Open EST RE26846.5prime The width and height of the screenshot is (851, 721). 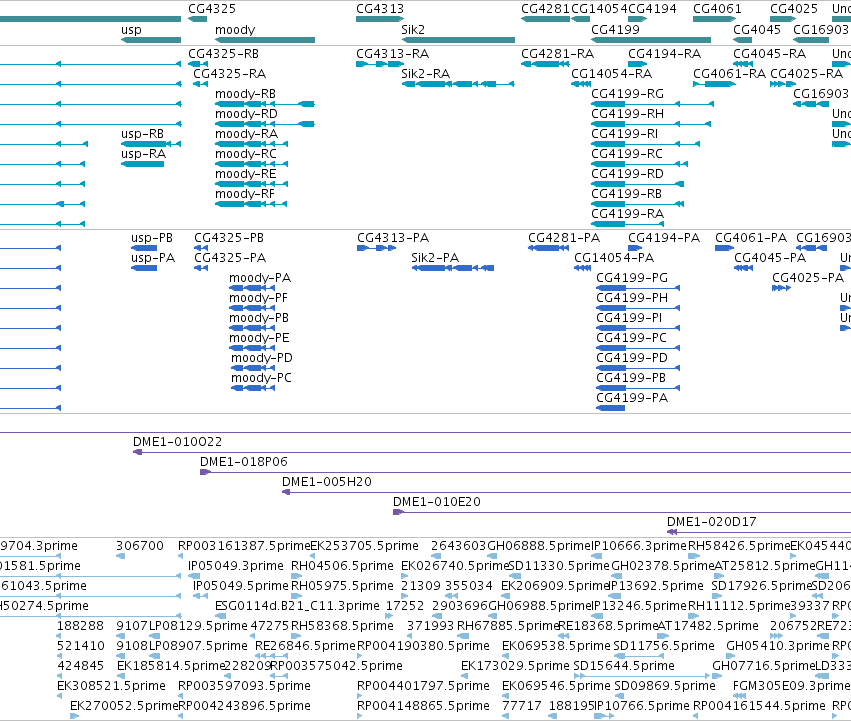(306, 646)
